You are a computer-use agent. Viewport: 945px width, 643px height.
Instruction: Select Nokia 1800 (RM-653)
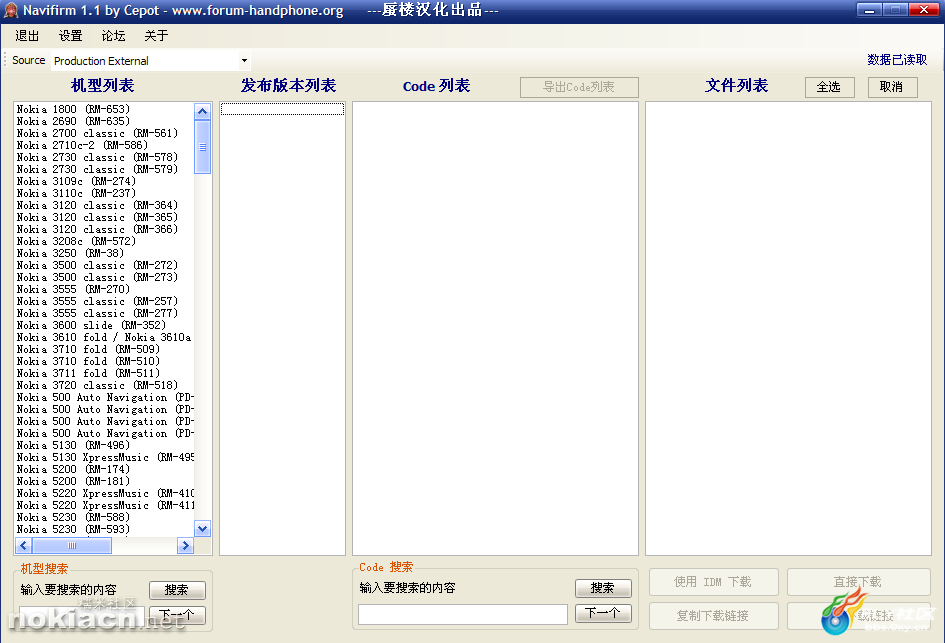(74, 109)
